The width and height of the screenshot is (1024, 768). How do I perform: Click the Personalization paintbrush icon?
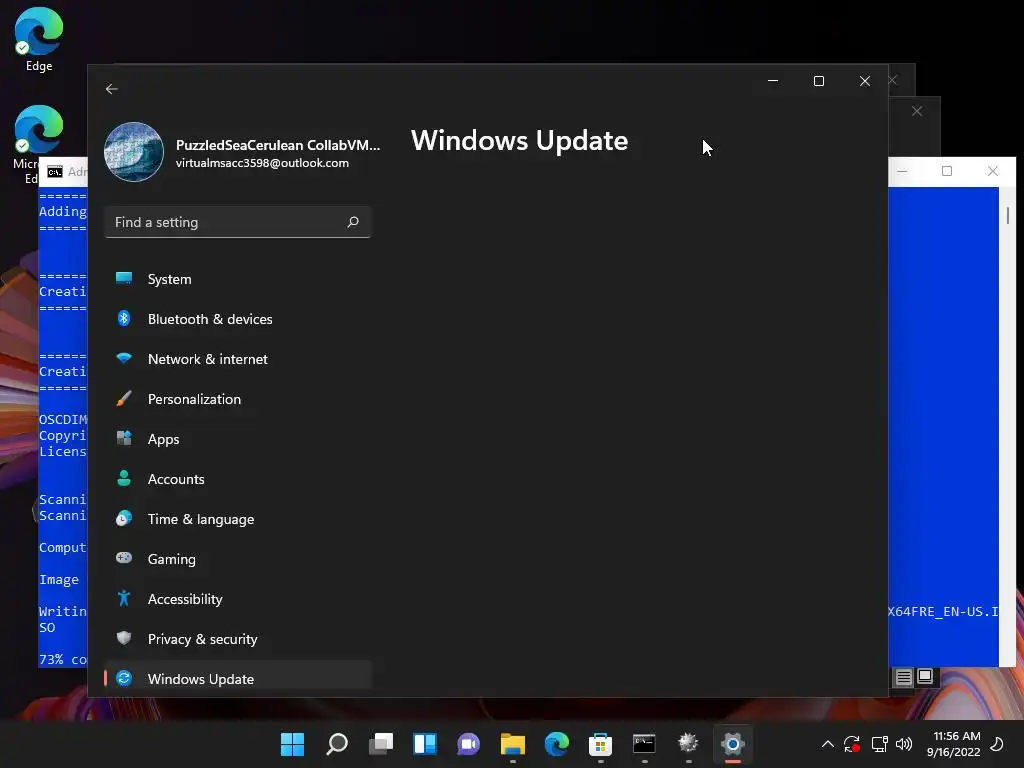pyautogui.click(x=124, y=398)
